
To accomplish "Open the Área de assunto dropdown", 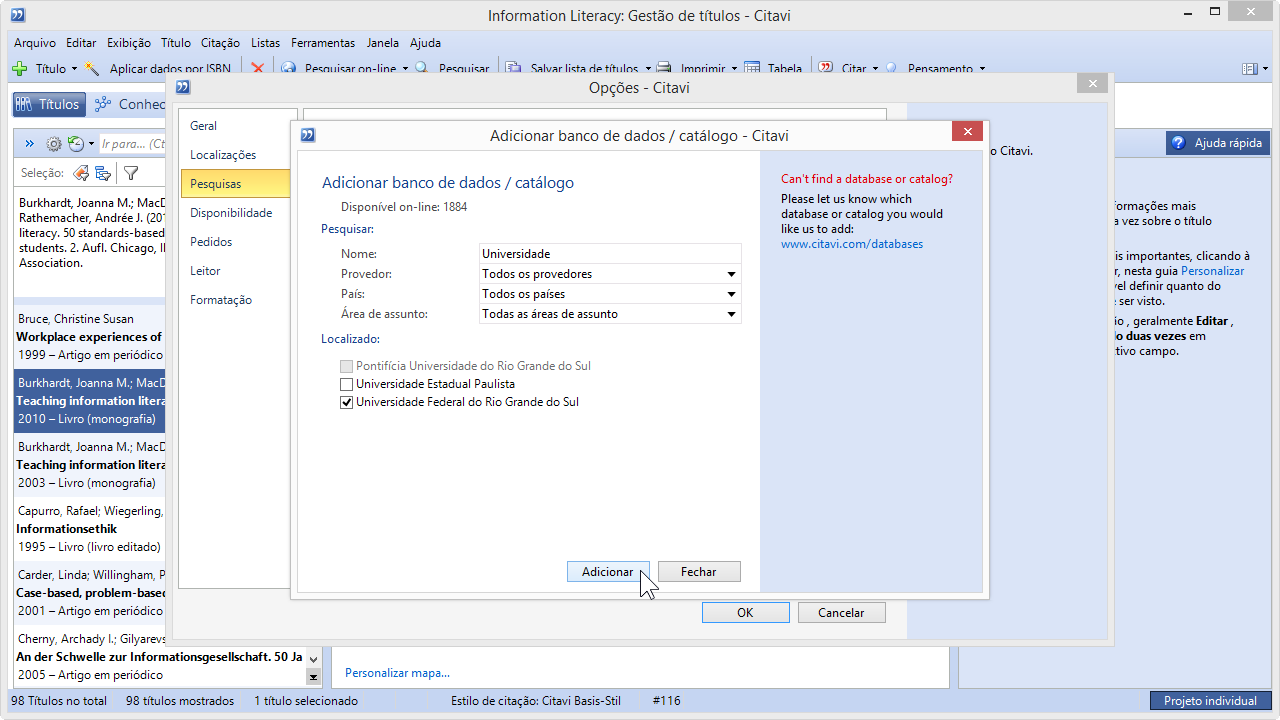I will pyautogui.click(x=731, y=314).
